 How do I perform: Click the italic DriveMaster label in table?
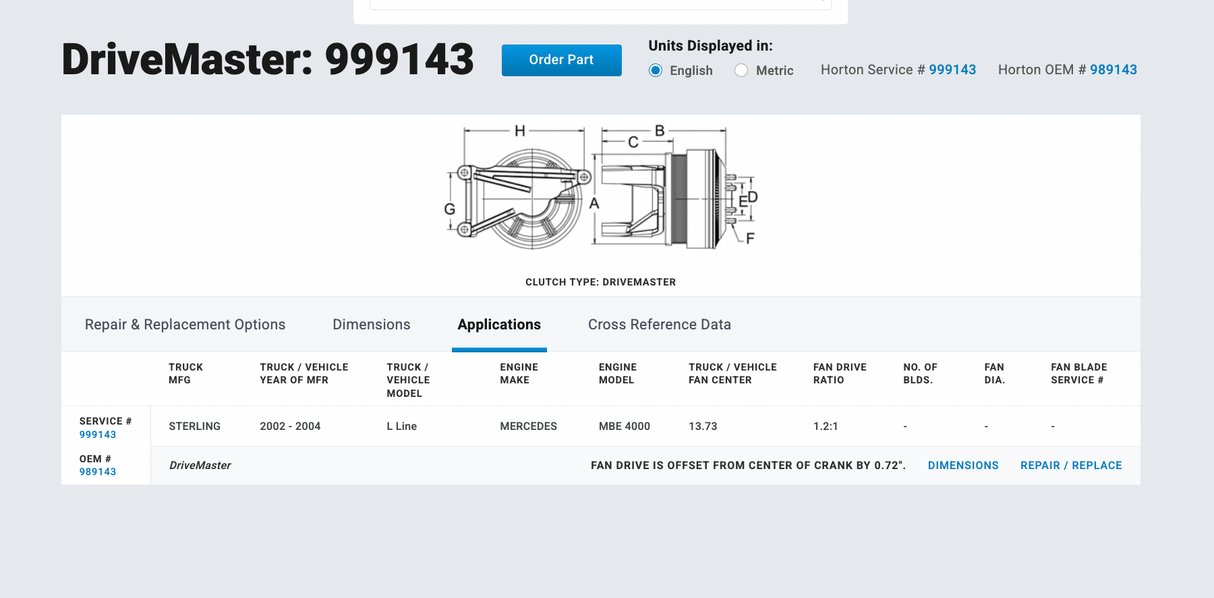pos(200,465)
